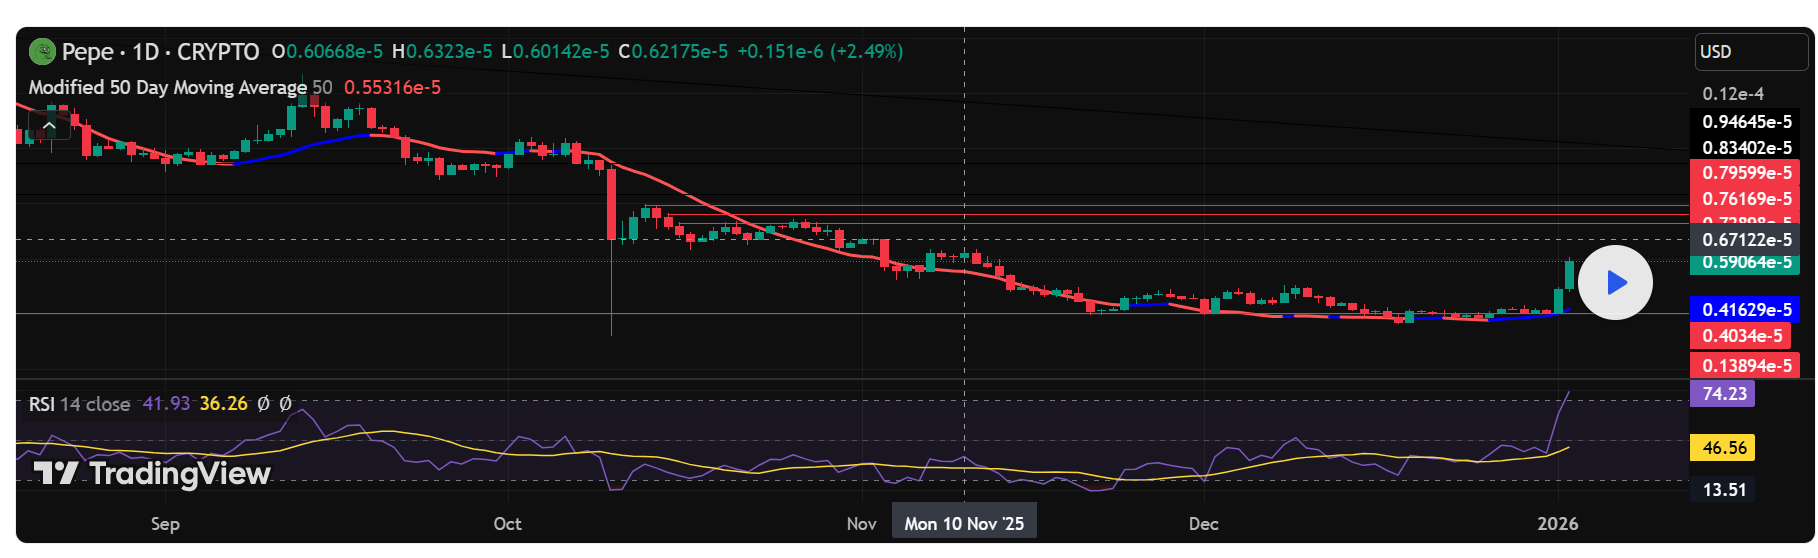1818x558 pixels.
Task: Click the Nov label on time axis
Action: tap(861, 524)
